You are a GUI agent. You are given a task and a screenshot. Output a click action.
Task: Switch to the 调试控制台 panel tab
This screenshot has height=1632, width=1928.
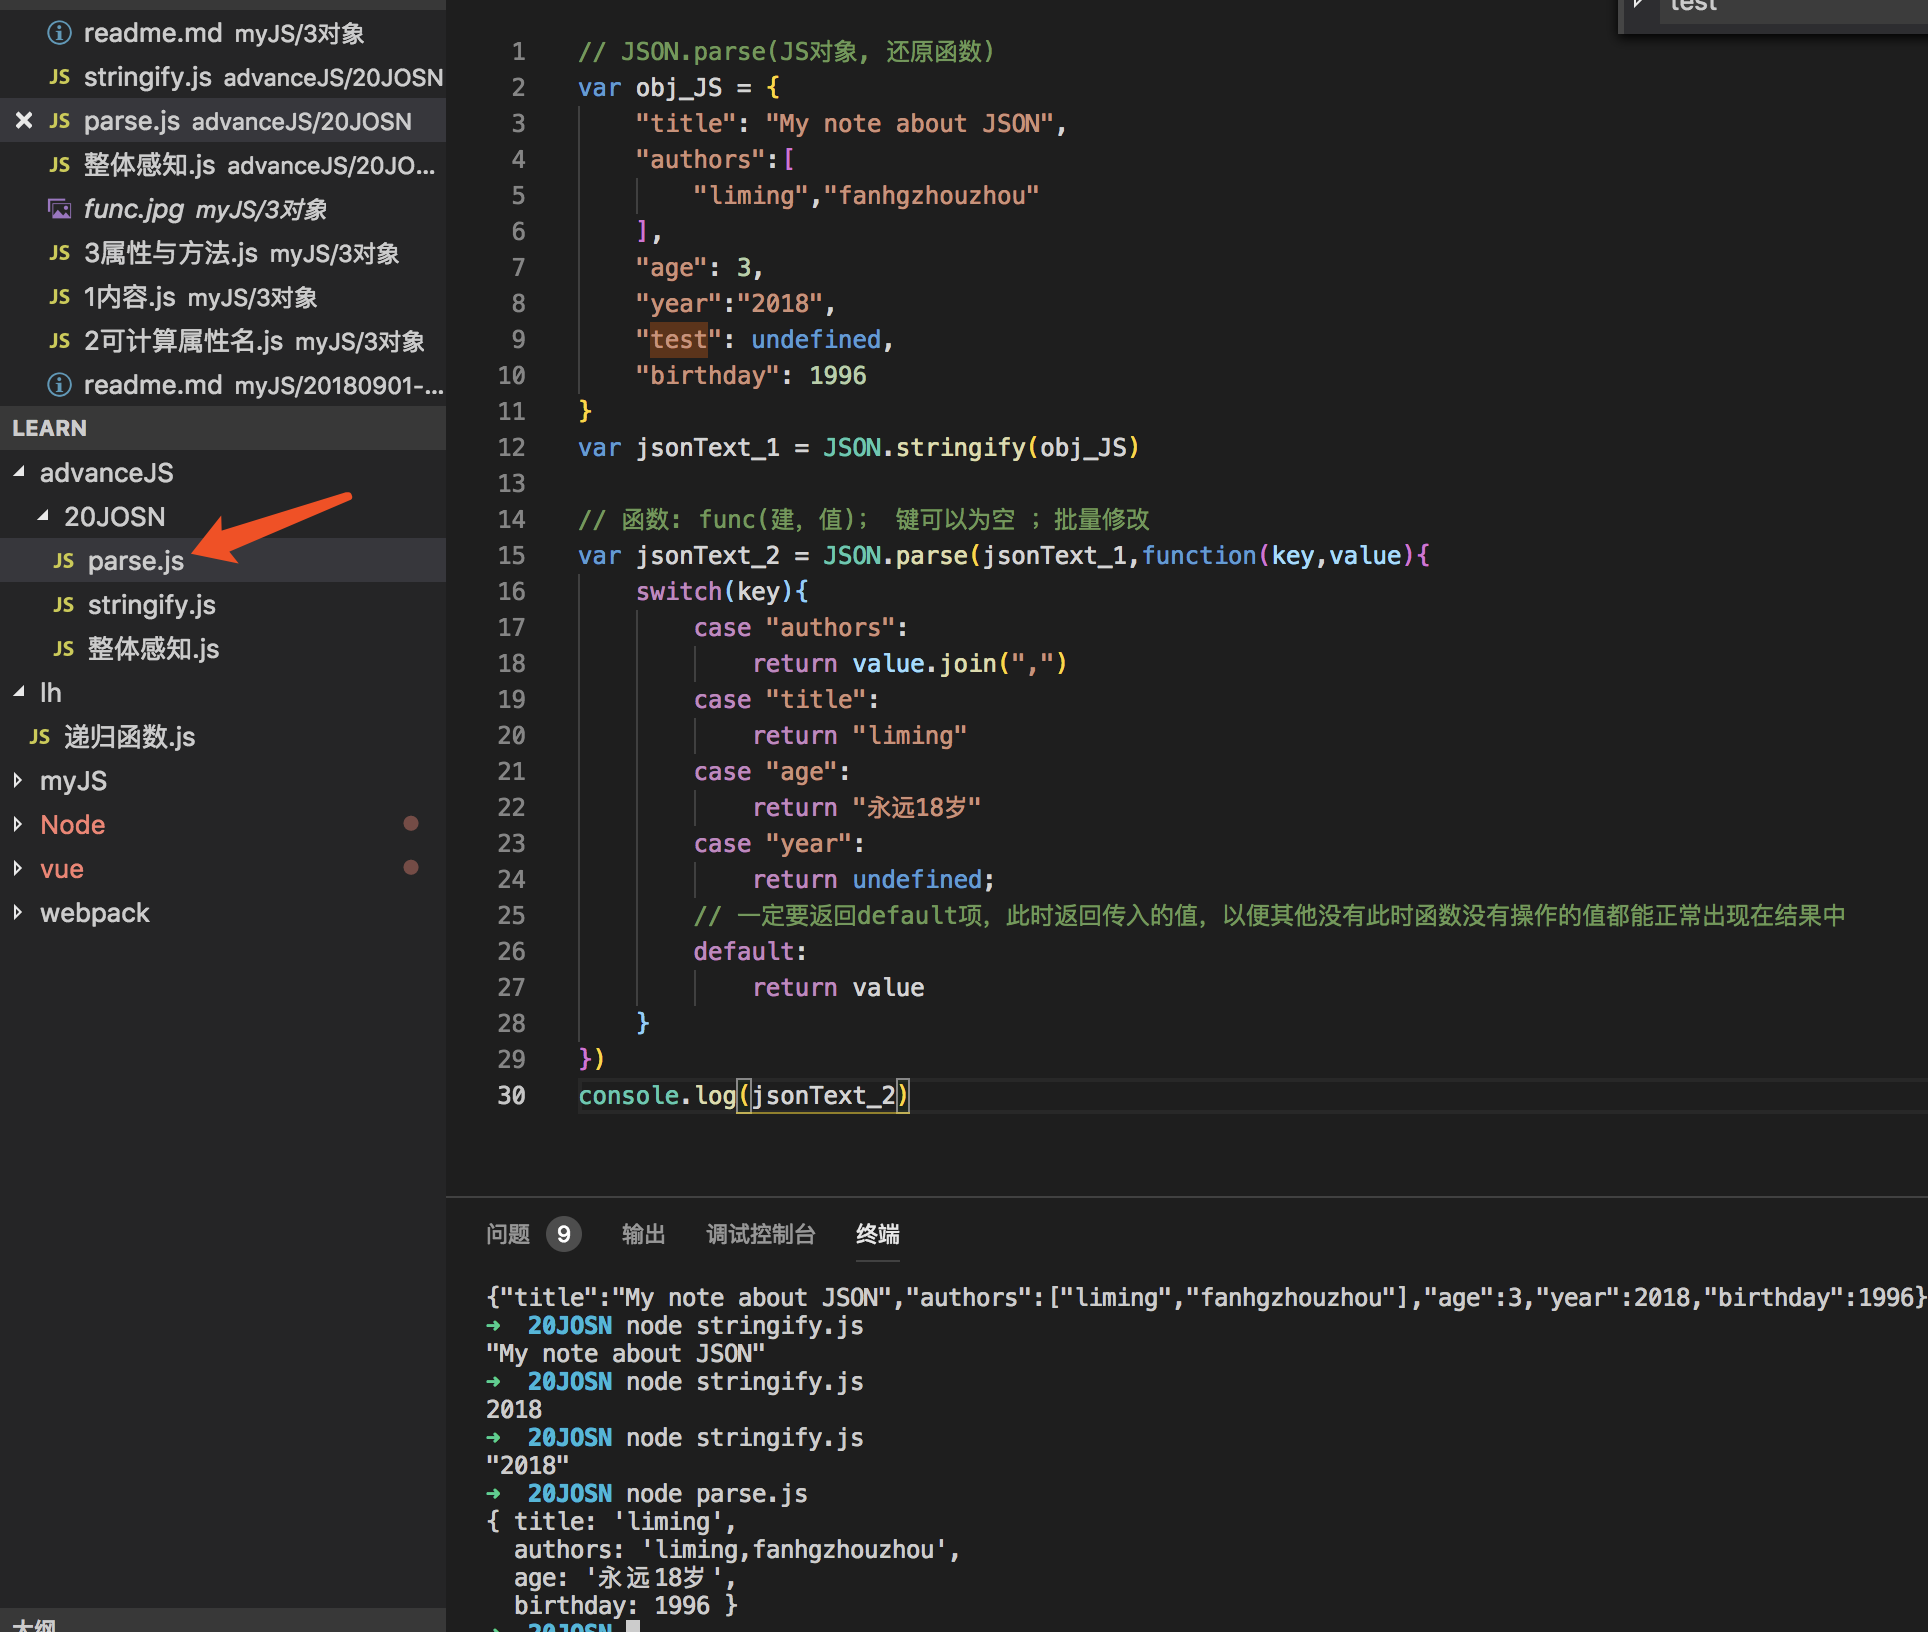[760, 1234]
